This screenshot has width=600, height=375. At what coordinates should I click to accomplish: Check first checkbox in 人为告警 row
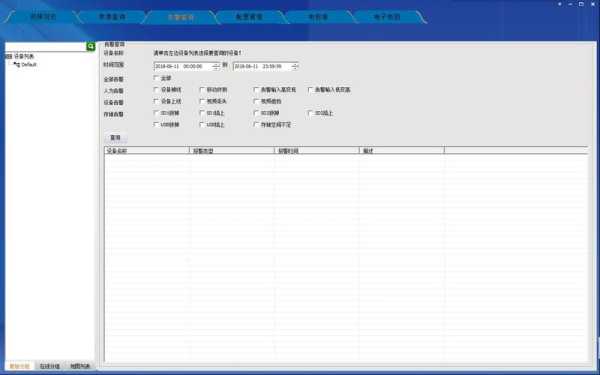coord(156,90)
